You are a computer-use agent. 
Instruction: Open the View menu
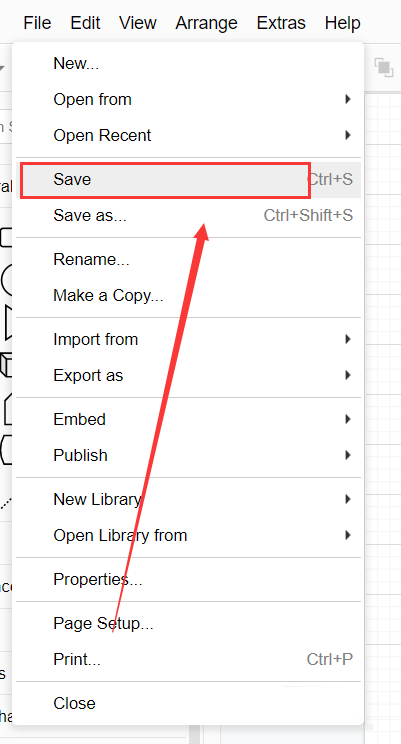tap(138, 22)
